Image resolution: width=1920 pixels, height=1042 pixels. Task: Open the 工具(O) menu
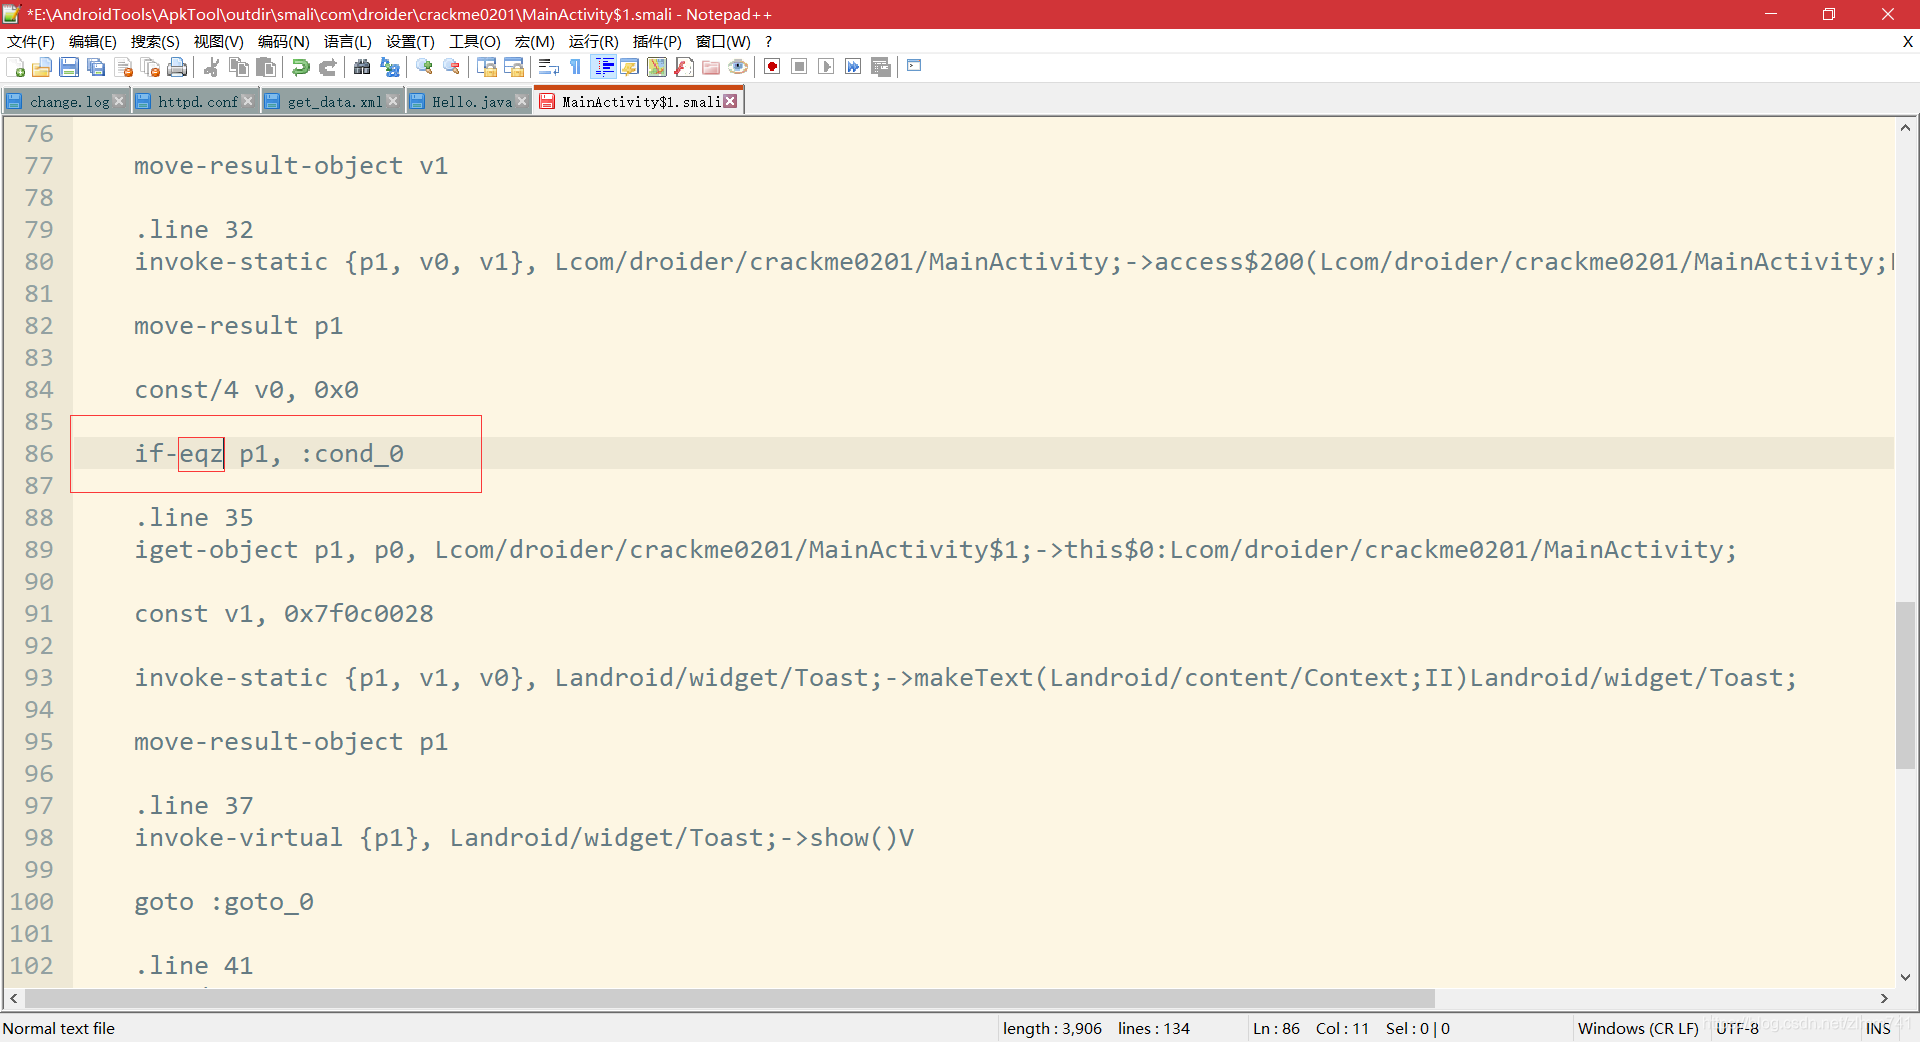click(474, 41)
